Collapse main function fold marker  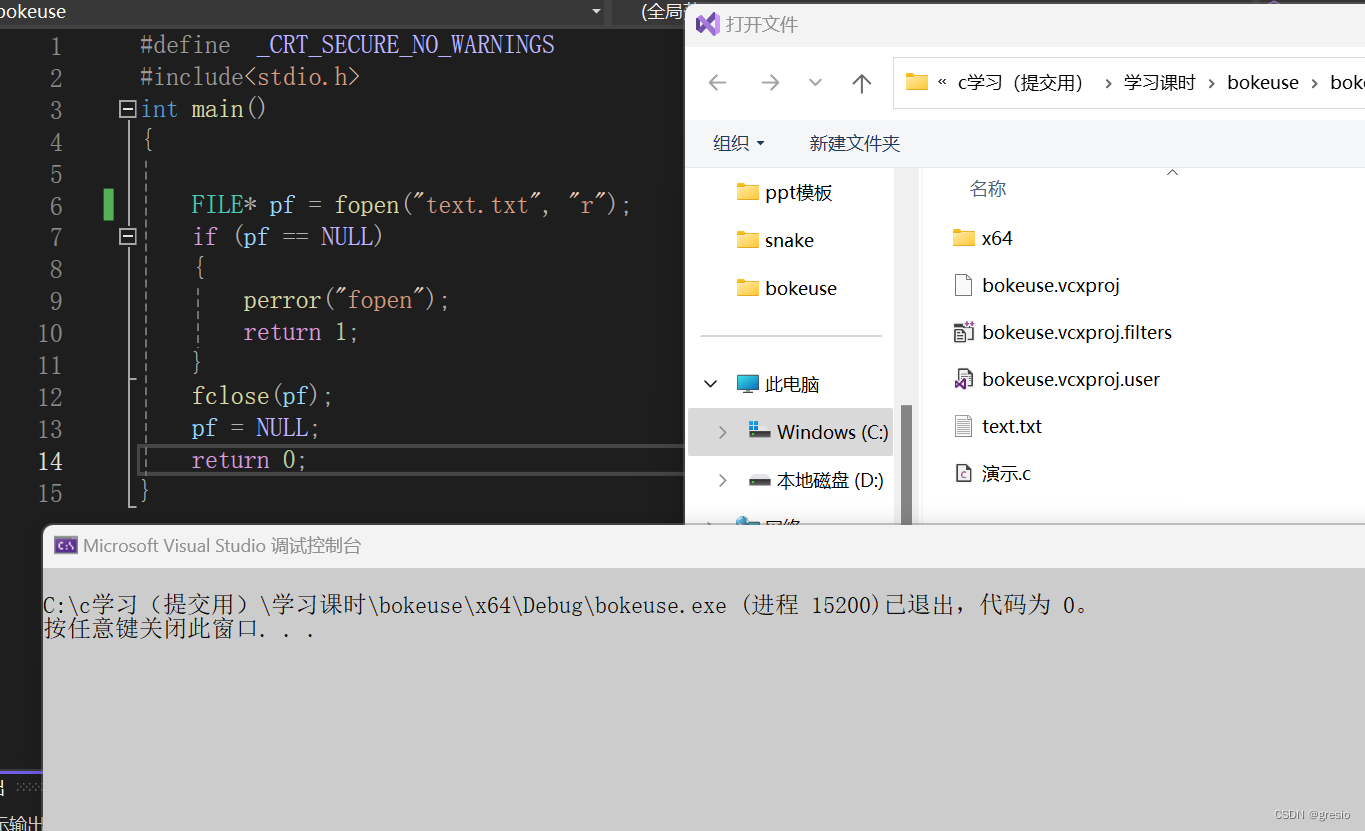click(x=127, y=109)
